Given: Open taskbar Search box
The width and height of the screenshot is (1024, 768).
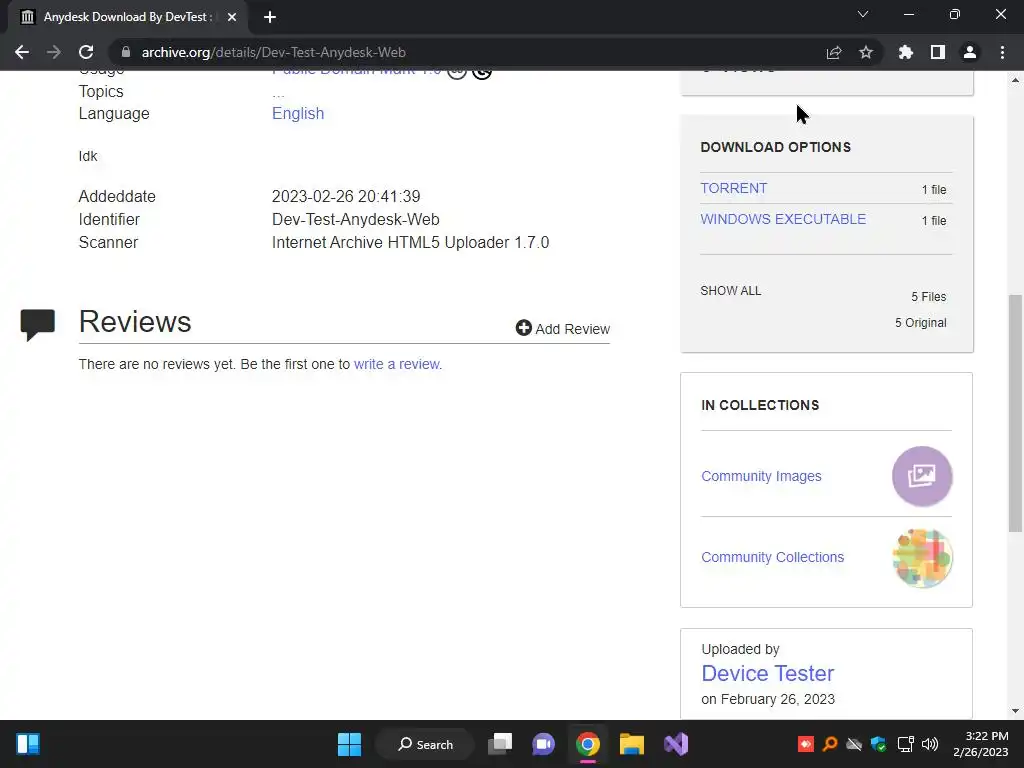Looking at the screenshot, I should tap(425, 744).
